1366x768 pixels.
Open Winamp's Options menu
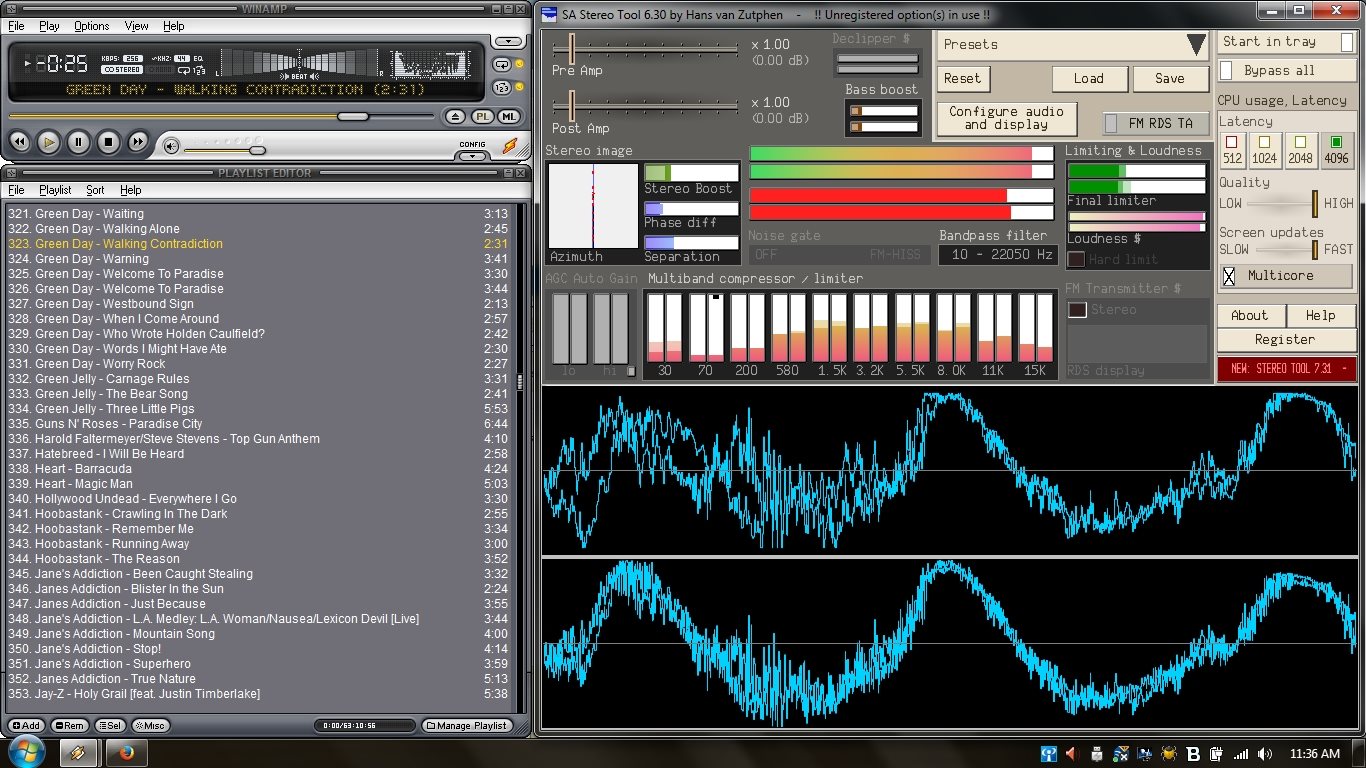92,26
